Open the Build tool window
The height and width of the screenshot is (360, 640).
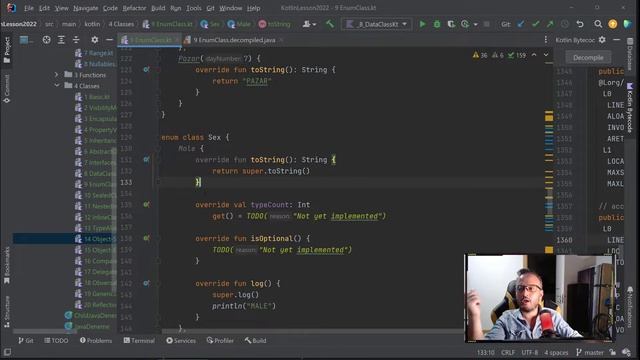tap(256, 340)
